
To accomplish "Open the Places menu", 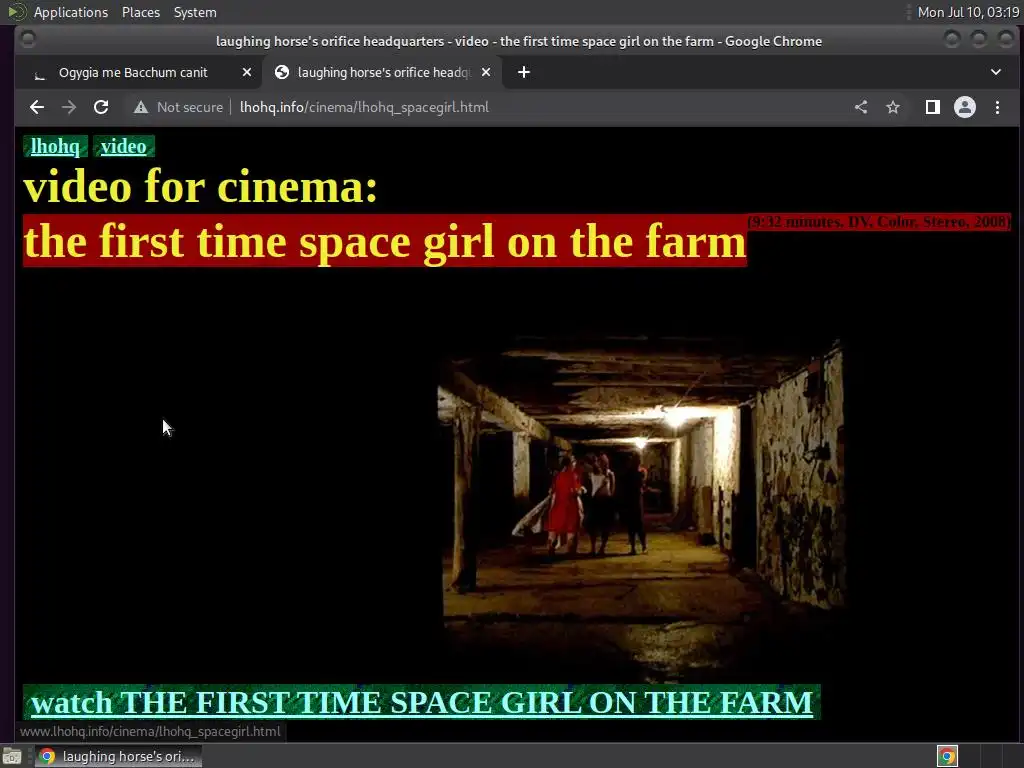I will pos(140,12).
